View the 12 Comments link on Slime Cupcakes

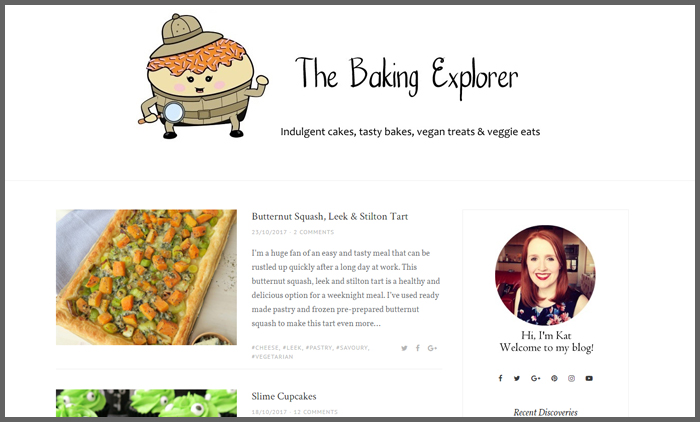point(315,412)
